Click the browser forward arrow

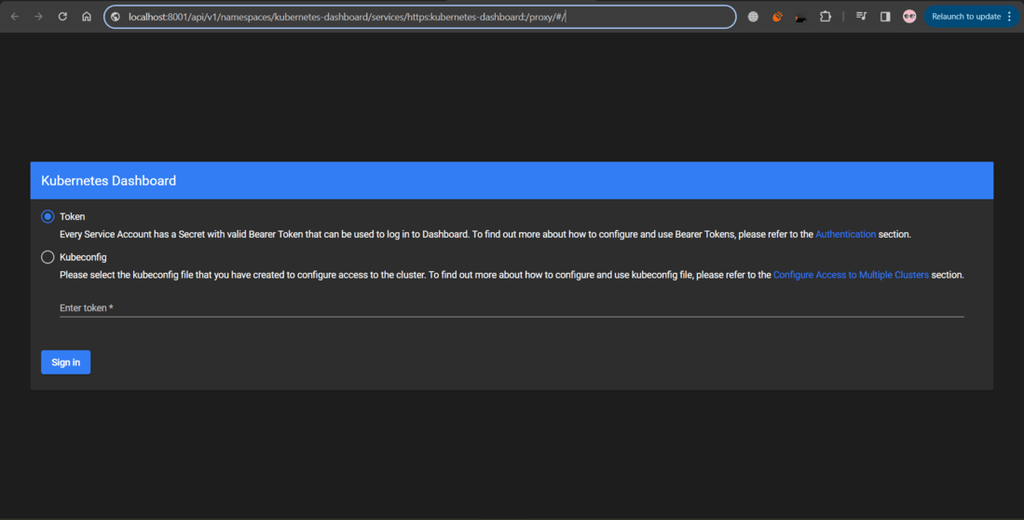39,16
